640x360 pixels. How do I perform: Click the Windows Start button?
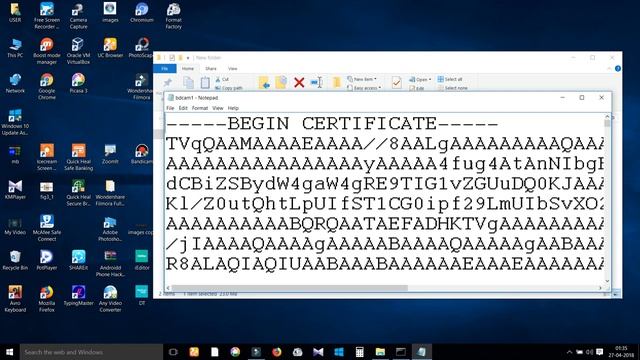[x=10, y=352]
